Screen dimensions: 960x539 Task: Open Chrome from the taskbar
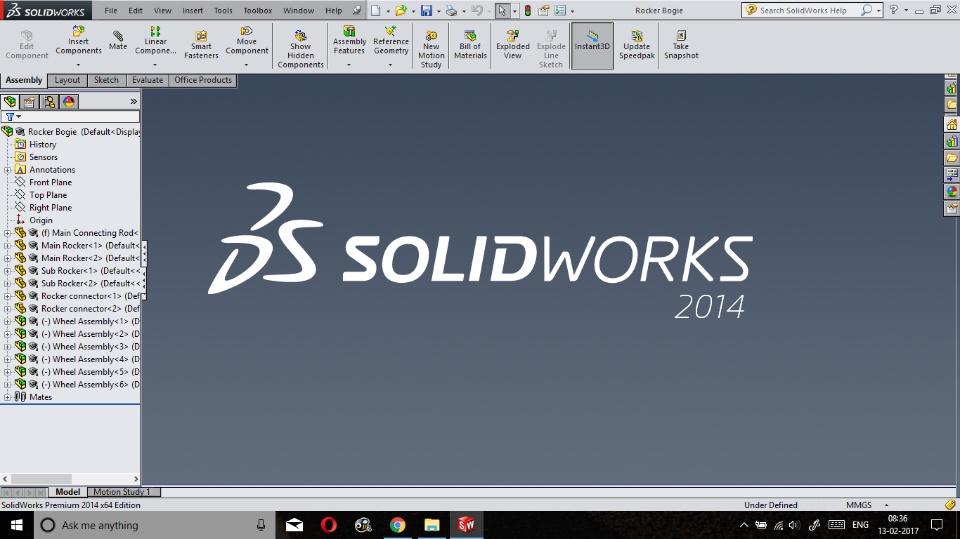(397, 525)
